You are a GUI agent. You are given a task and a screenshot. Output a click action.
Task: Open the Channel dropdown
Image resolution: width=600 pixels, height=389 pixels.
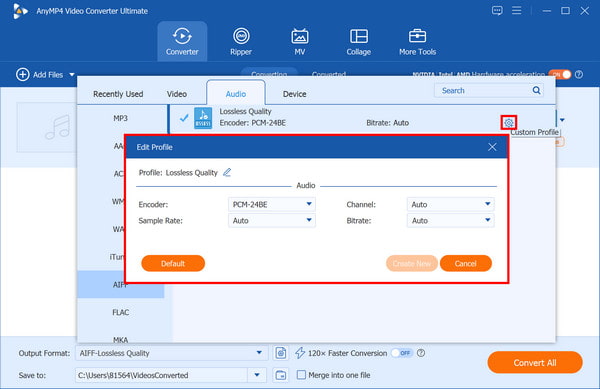(x=450, y=204)
